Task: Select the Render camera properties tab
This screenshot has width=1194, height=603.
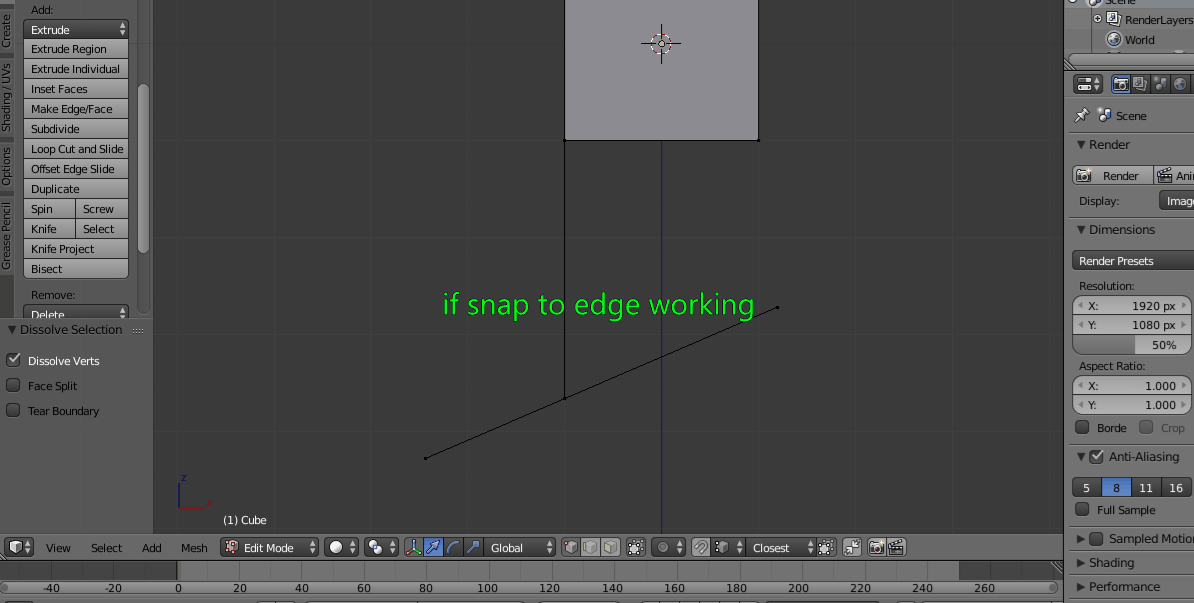Action: tap(1121, 84)
